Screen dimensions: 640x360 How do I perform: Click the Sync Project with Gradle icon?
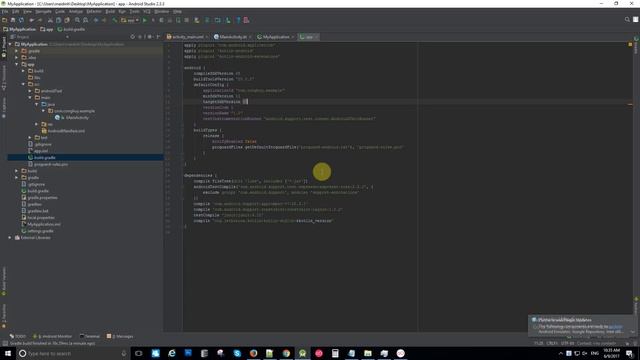coord(207,20)
